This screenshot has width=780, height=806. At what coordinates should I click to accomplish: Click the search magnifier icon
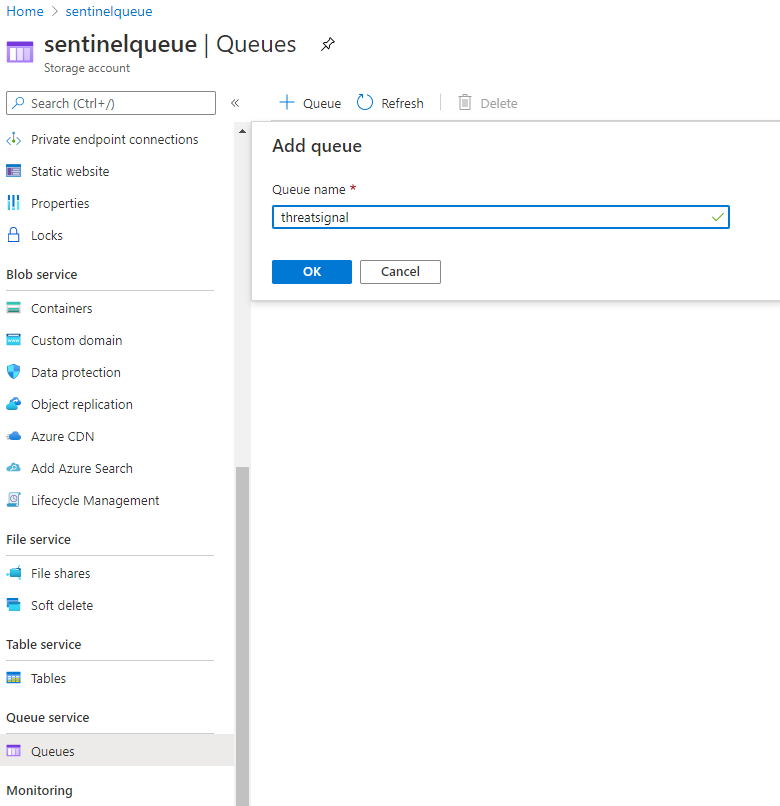point(19,103)
